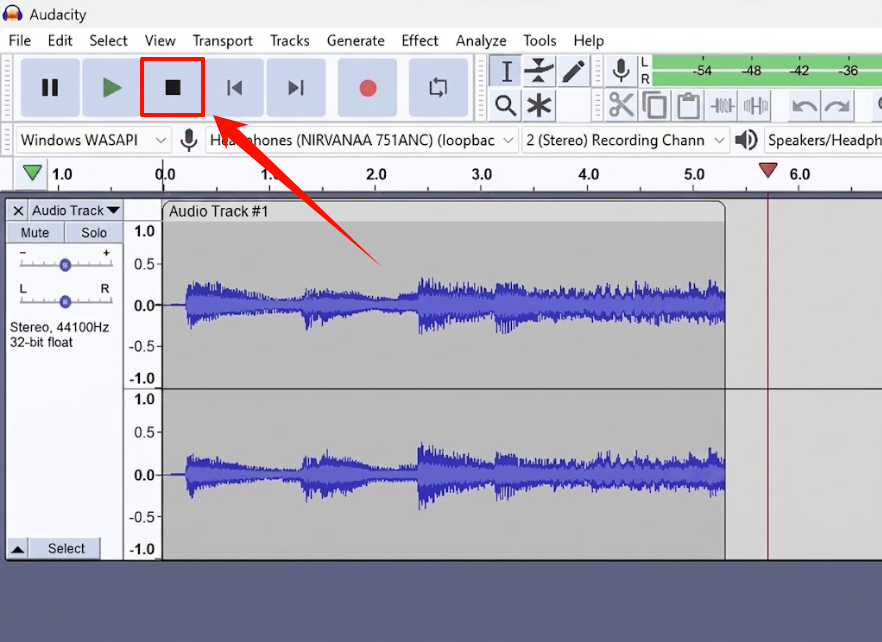Open the File menu
882x642 pixels.
[x=20, y=41]
